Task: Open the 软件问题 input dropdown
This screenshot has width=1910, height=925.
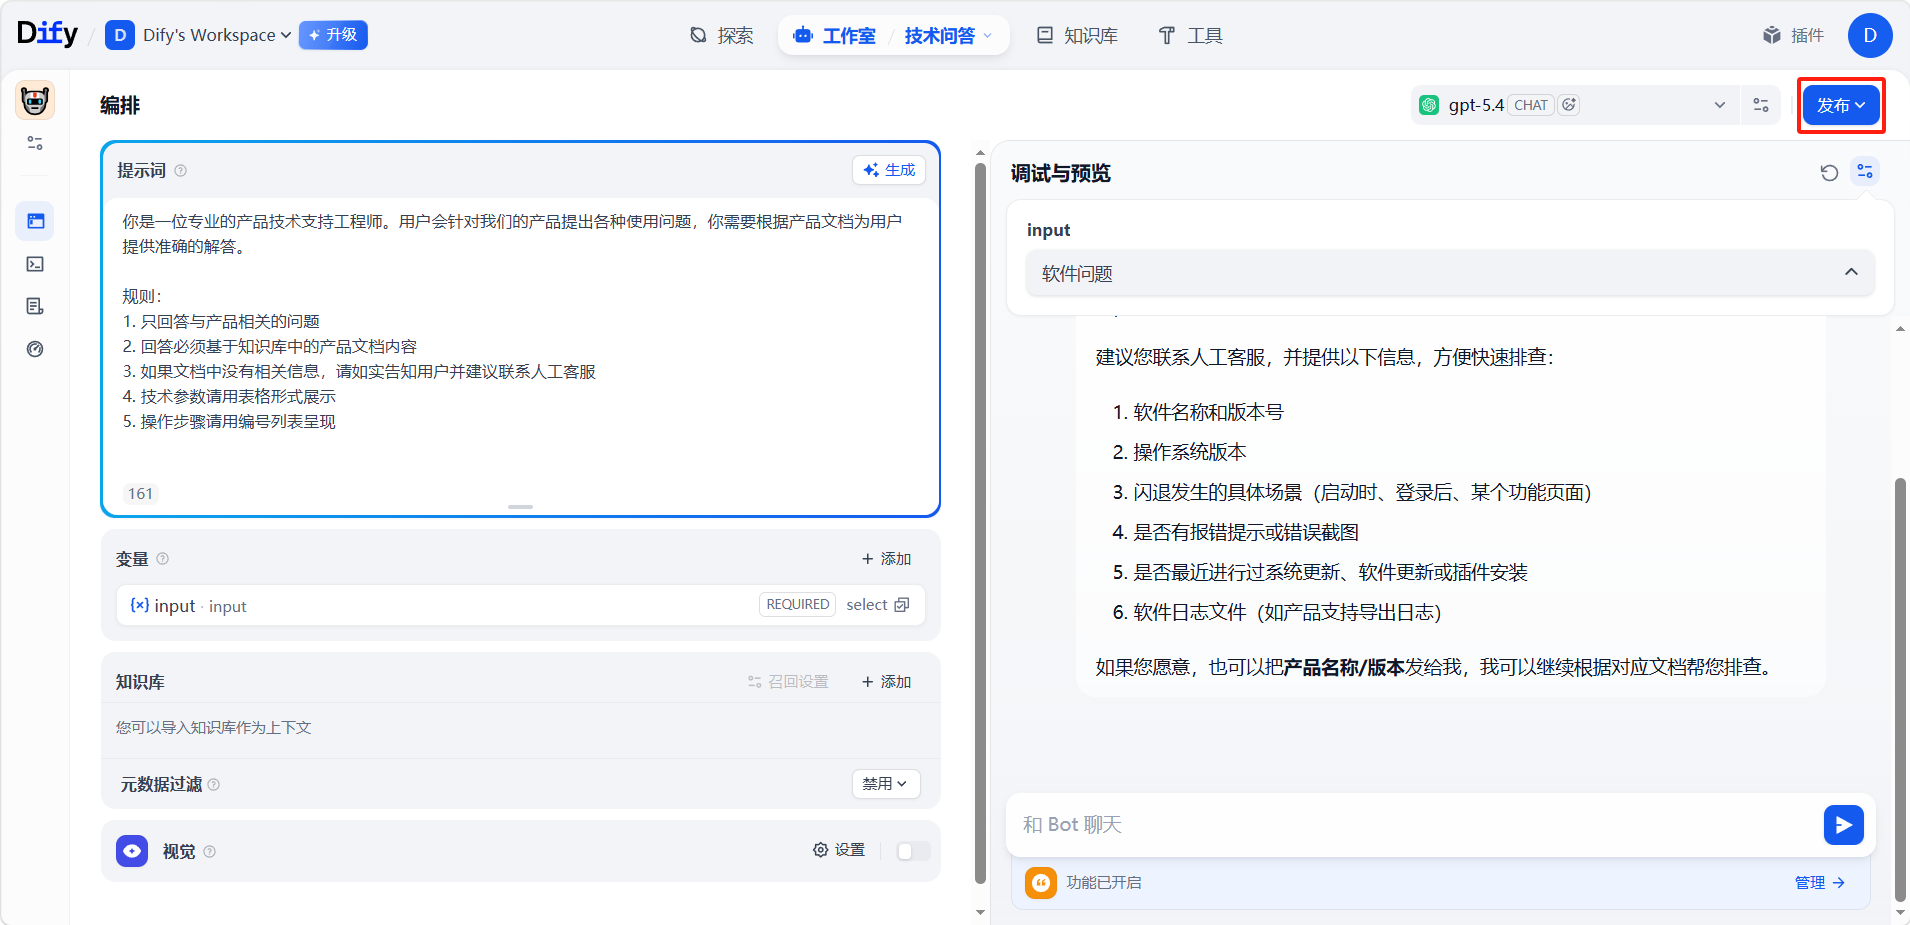Action: tap(1449, 273)
